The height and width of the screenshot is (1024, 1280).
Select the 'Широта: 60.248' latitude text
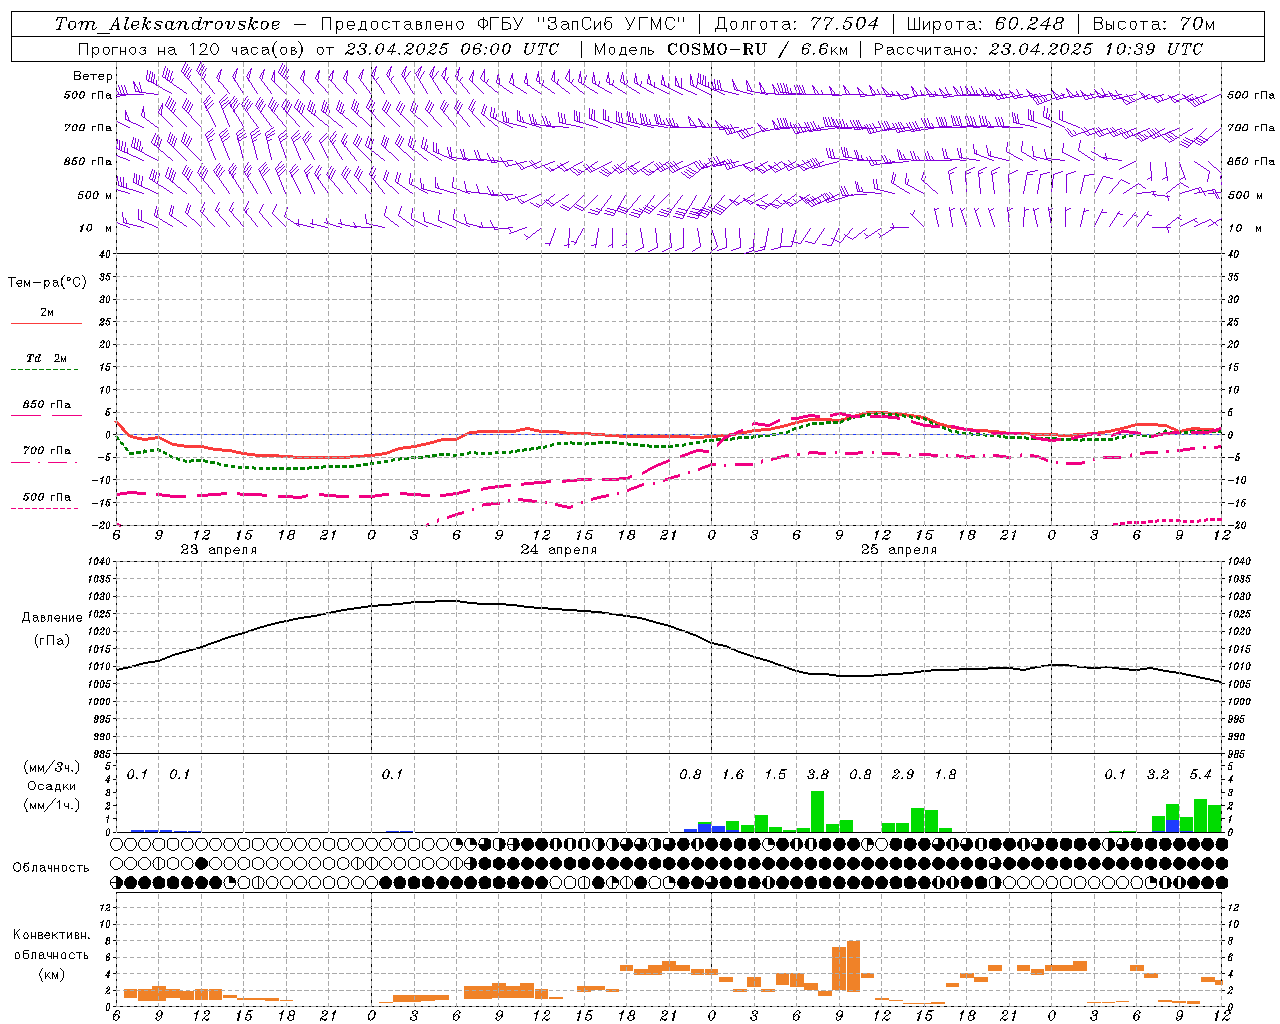point(985,23)
